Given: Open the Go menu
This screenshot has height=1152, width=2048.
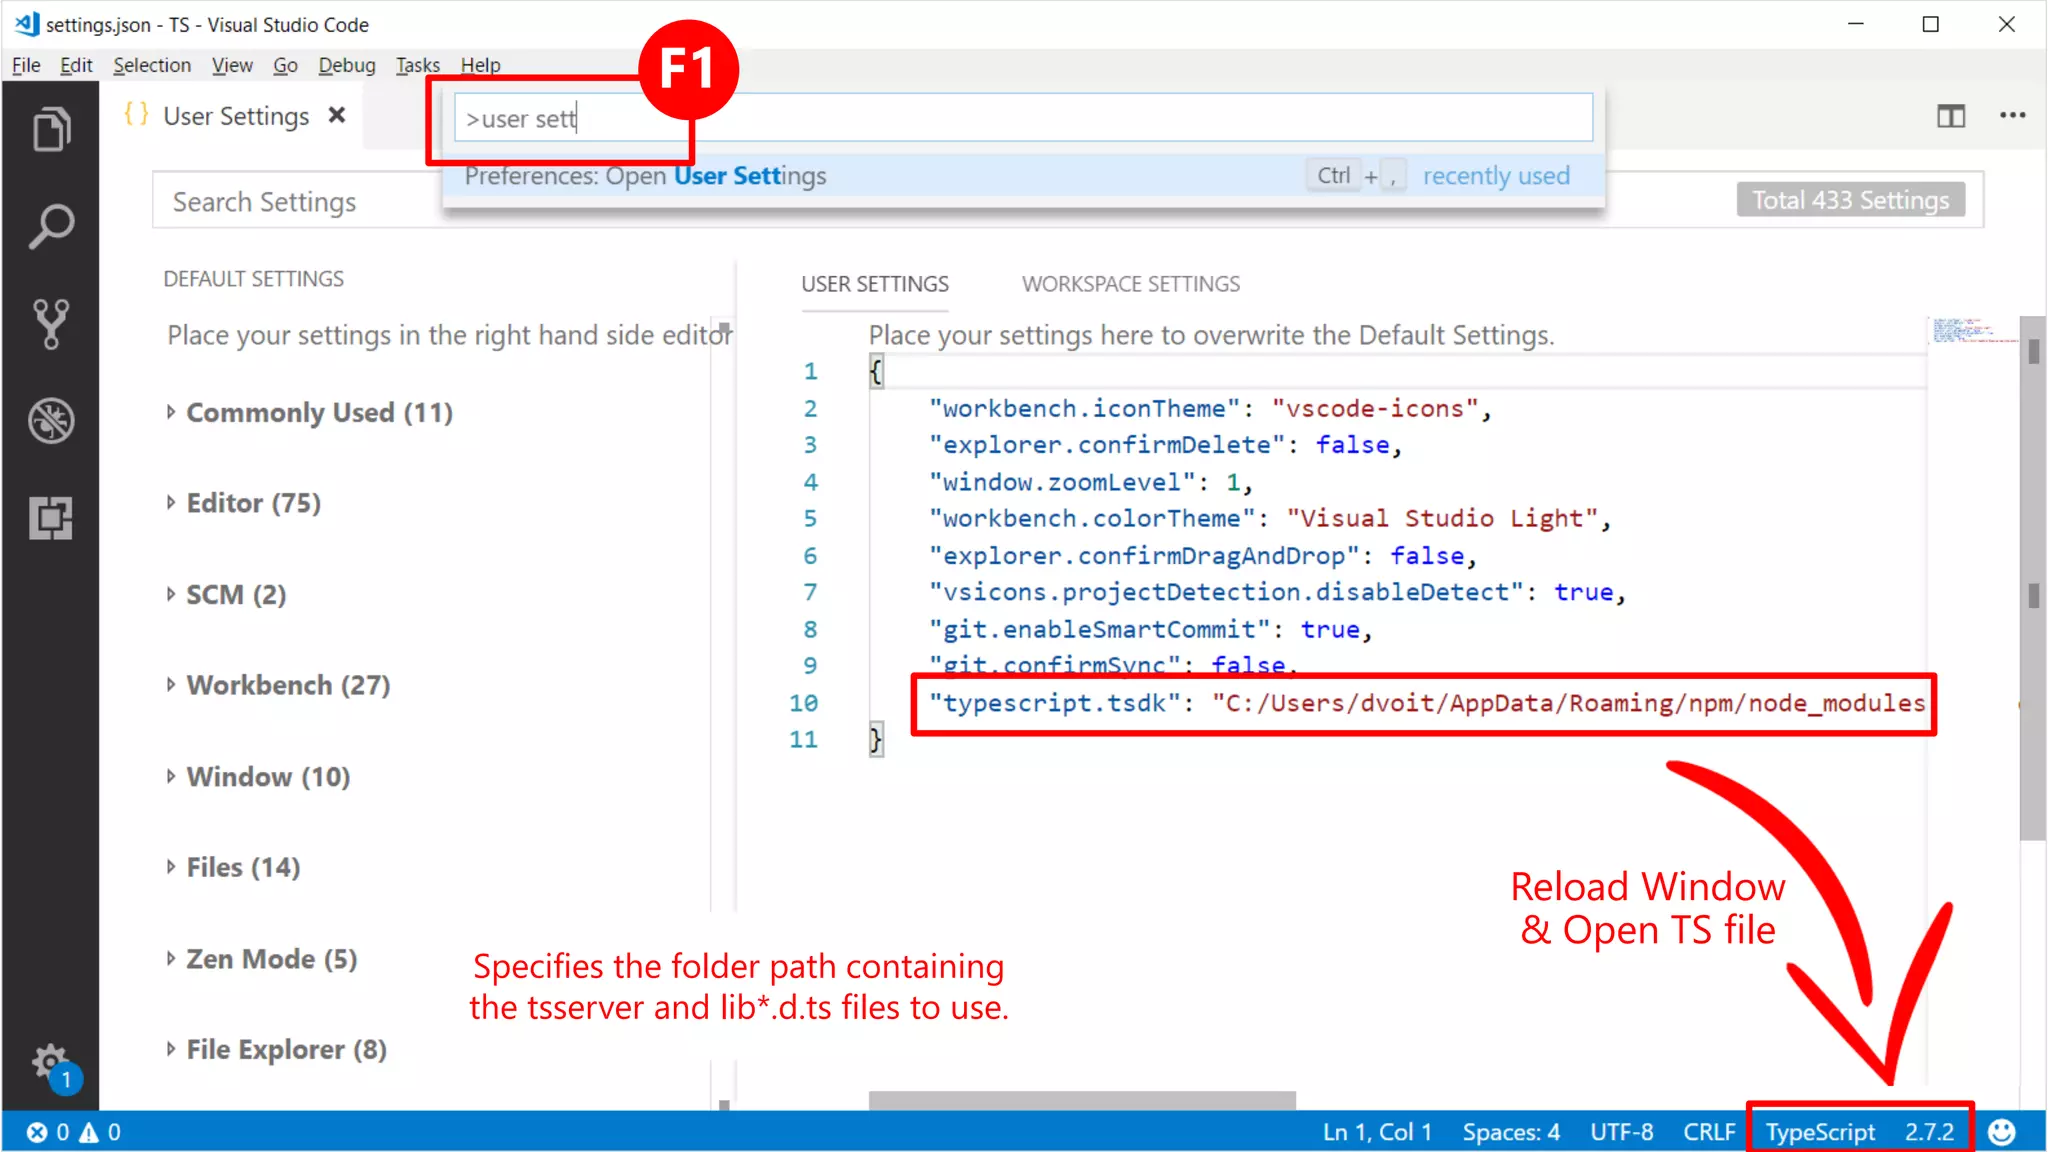Looking at the screenshot, I should tap(285, 65).
